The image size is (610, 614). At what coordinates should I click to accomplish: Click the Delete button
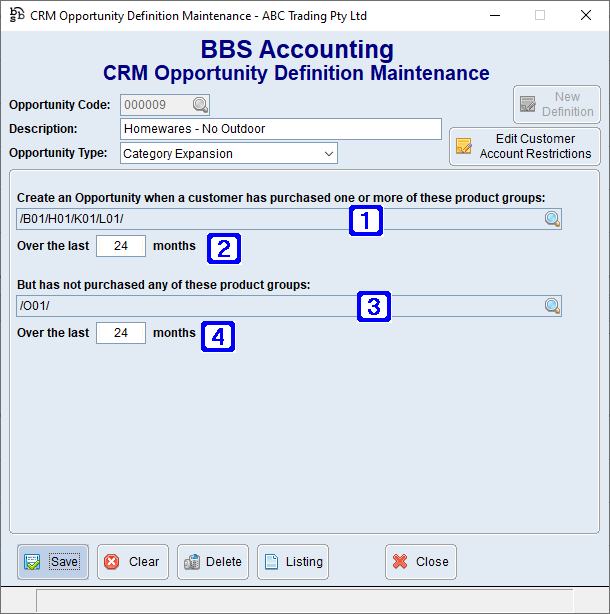click(213, 562)
